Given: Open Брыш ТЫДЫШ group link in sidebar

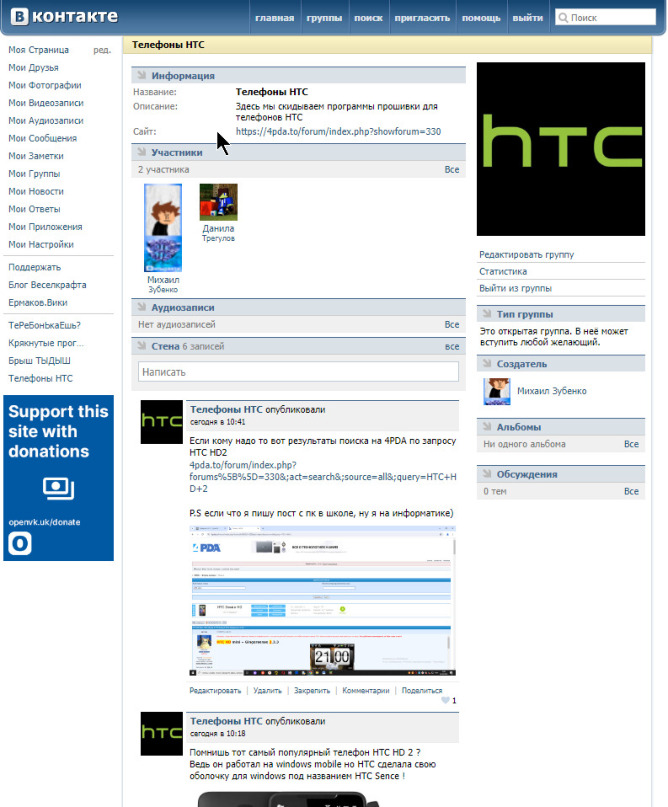Looking at the screenshot, I should tap(40, 361).
